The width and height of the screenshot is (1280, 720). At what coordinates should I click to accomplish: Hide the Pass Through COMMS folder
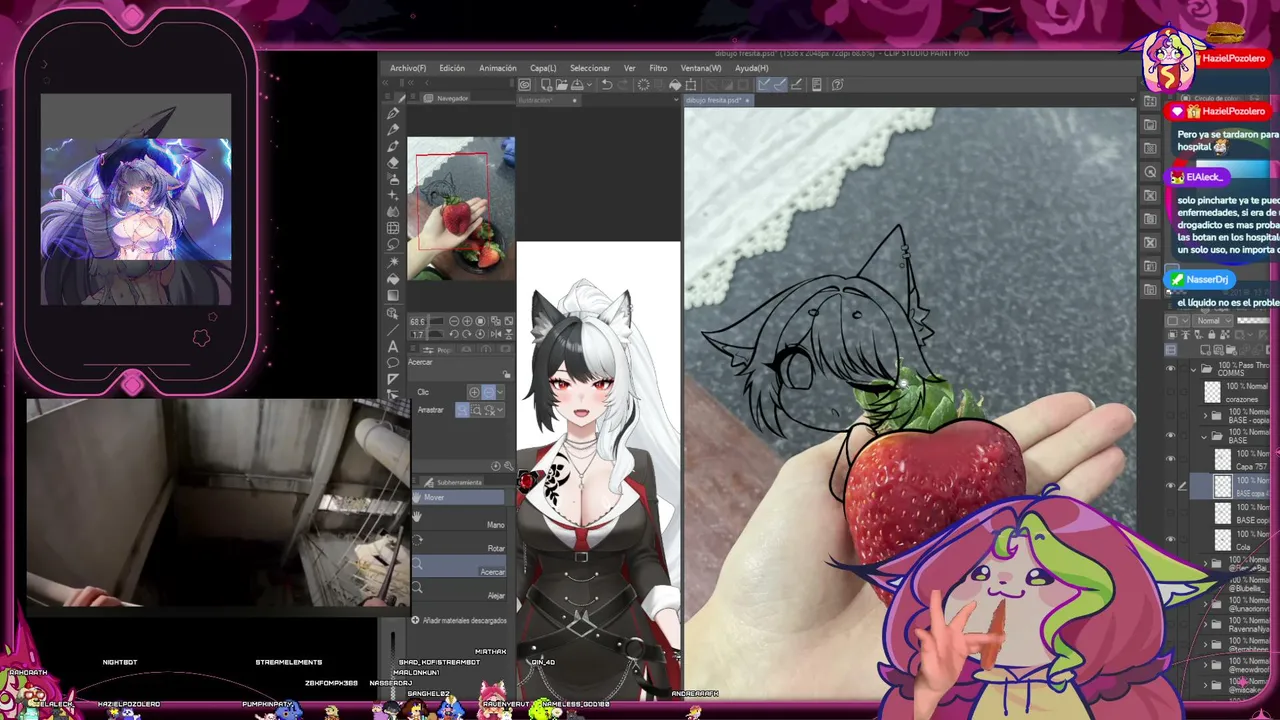(x=1171, y=368)
